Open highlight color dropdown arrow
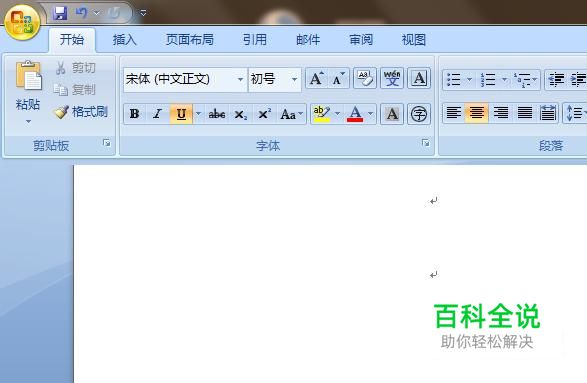 pyautogui.click(x=338, y=114)
